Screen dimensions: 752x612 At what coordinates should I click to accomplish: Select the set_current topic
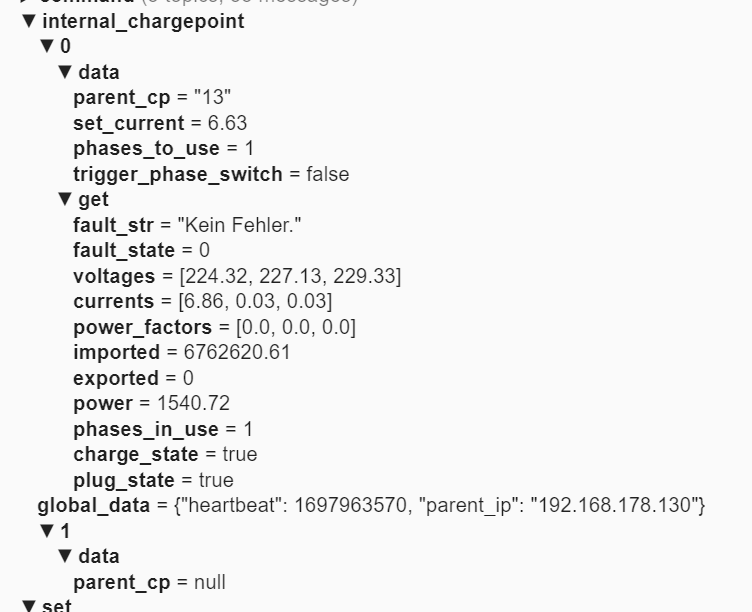160,123
